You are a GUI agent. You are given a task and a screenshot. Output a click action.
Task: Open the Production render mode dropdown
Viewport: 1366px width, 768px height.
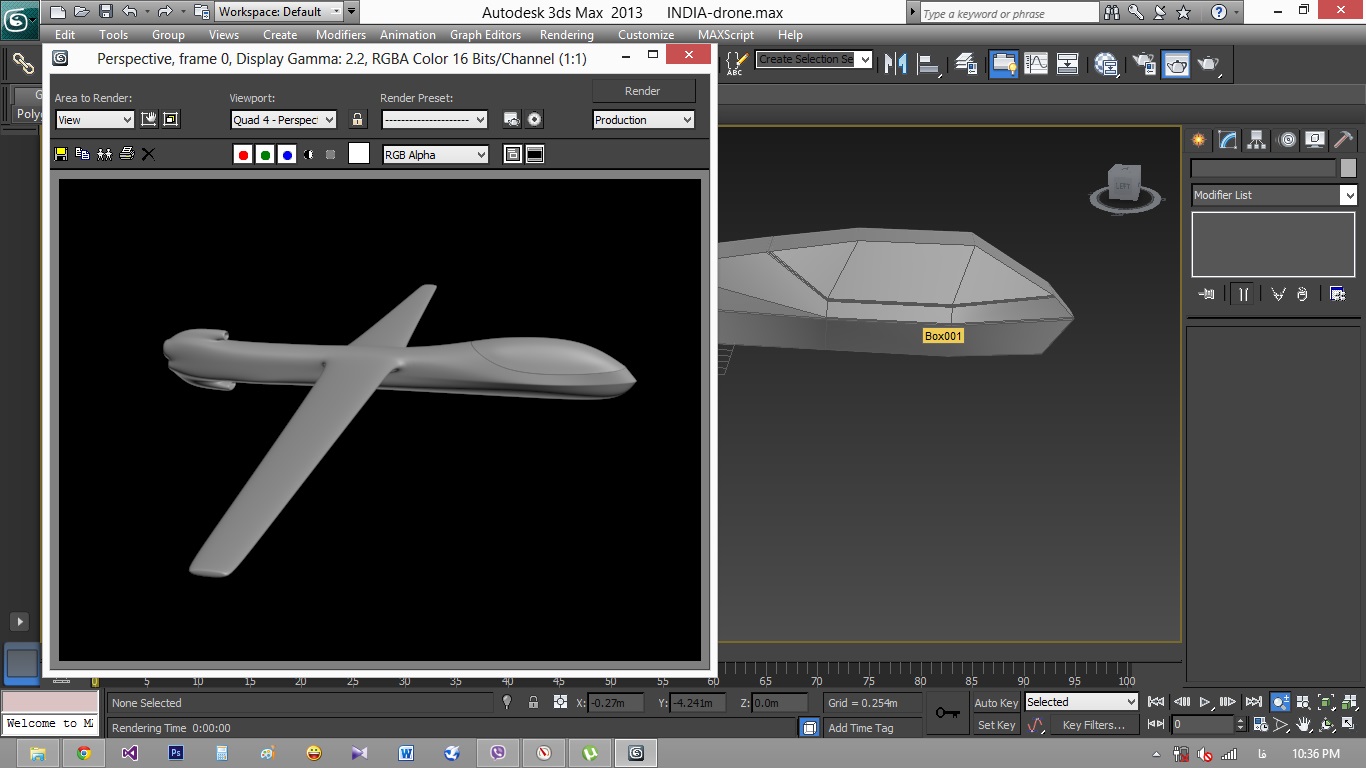click(x=643, y=120)
